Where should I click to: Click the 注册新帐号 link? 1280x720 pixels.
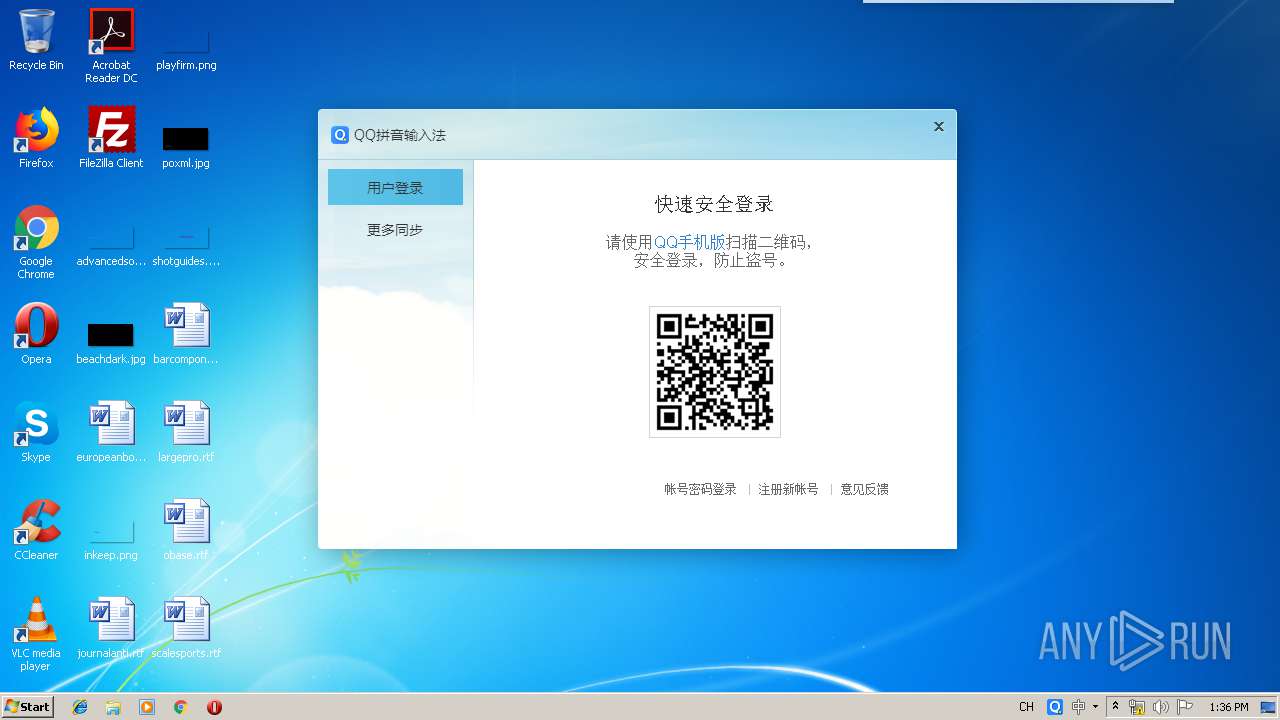[x=788, y=489]
